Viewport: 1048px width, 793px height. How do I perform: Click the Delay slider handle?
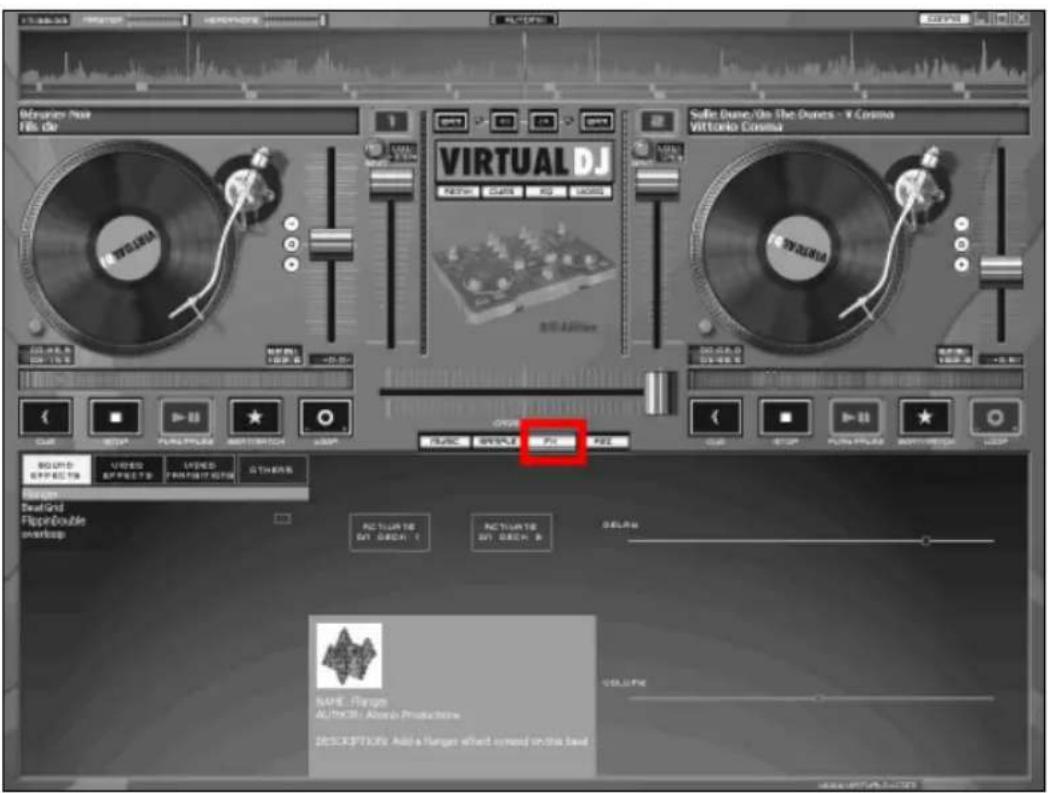coord(926,540)
